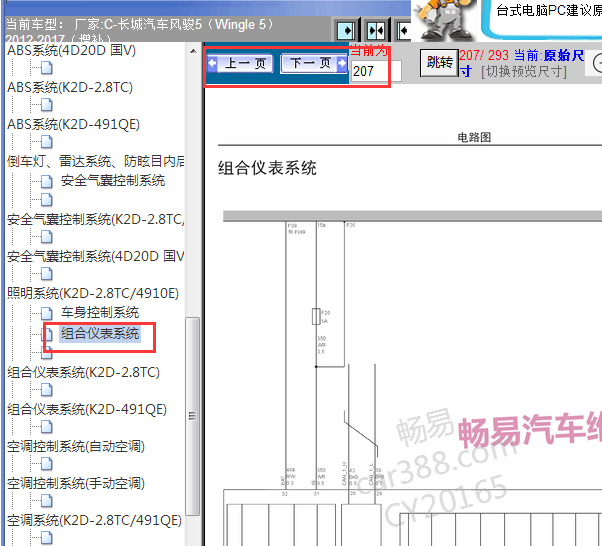The height and width of the screenshot is (546, 602).
Task: Select 照明系统(K2D-2.8TC/4910E) tree node
Action: [93, 293]
